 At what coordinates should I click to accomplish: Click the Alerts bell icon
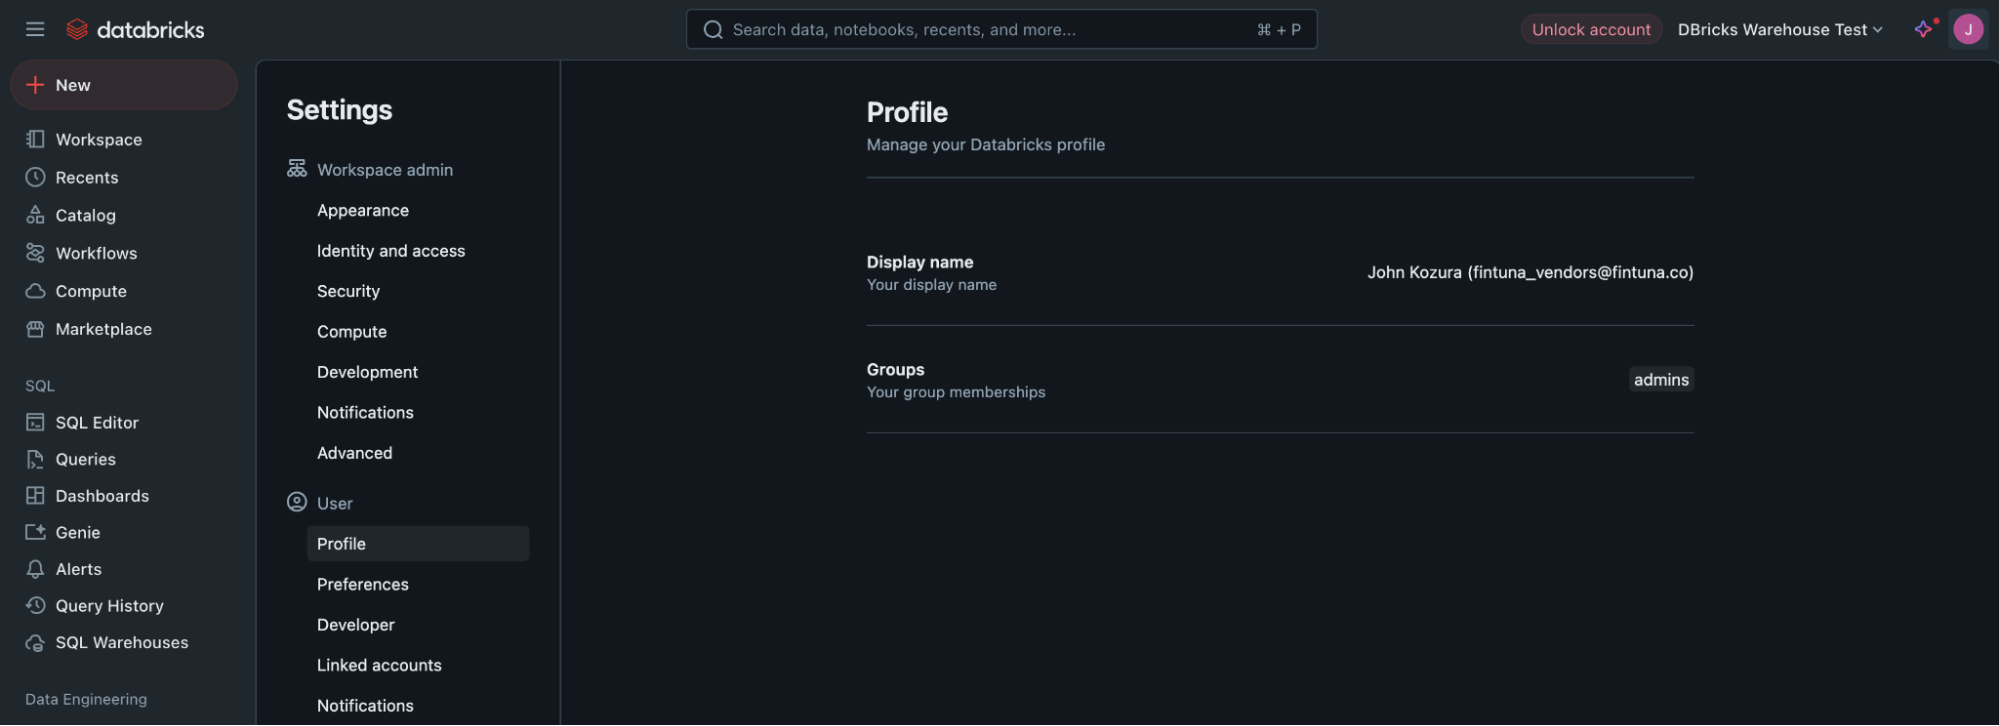(35, 569)
